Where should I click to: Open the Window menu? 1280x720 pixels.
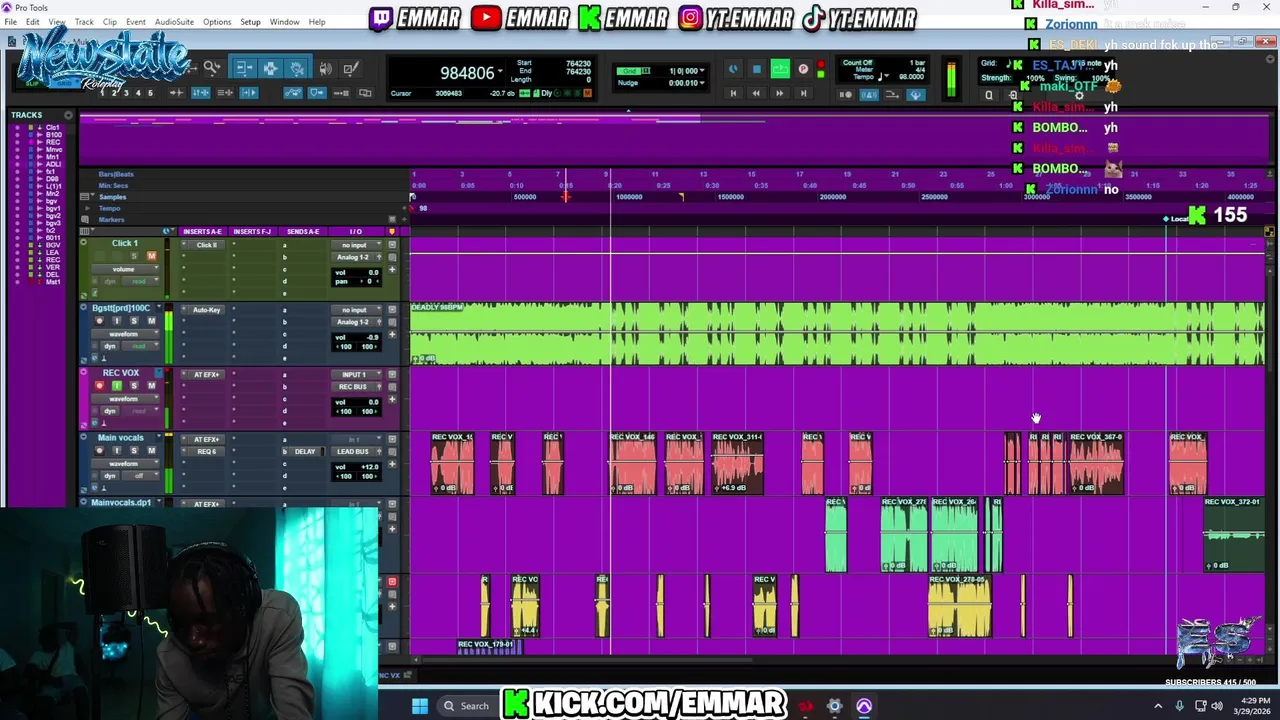click(284, 22)
